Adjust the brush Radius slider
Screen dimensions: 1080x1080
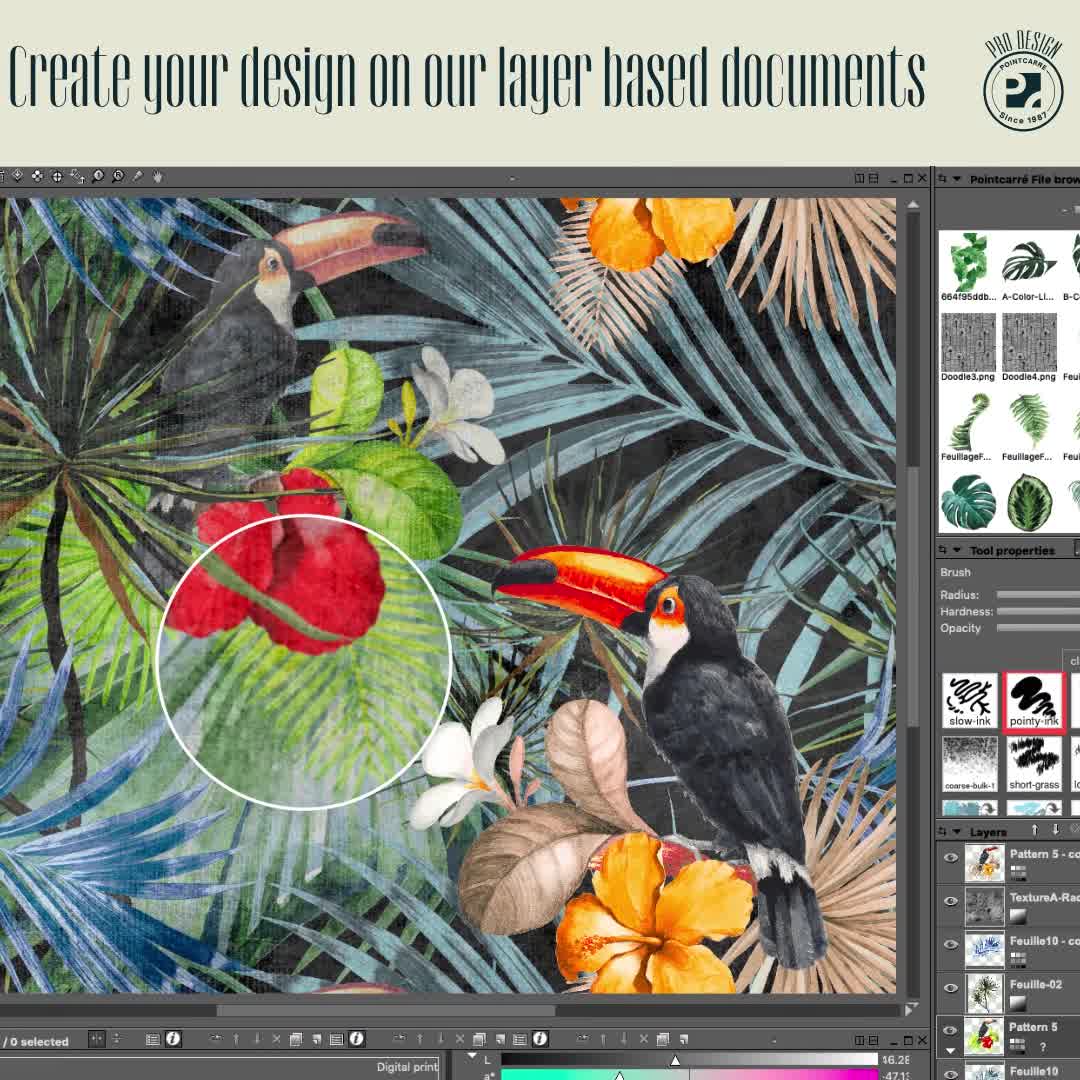point(1038,594)
